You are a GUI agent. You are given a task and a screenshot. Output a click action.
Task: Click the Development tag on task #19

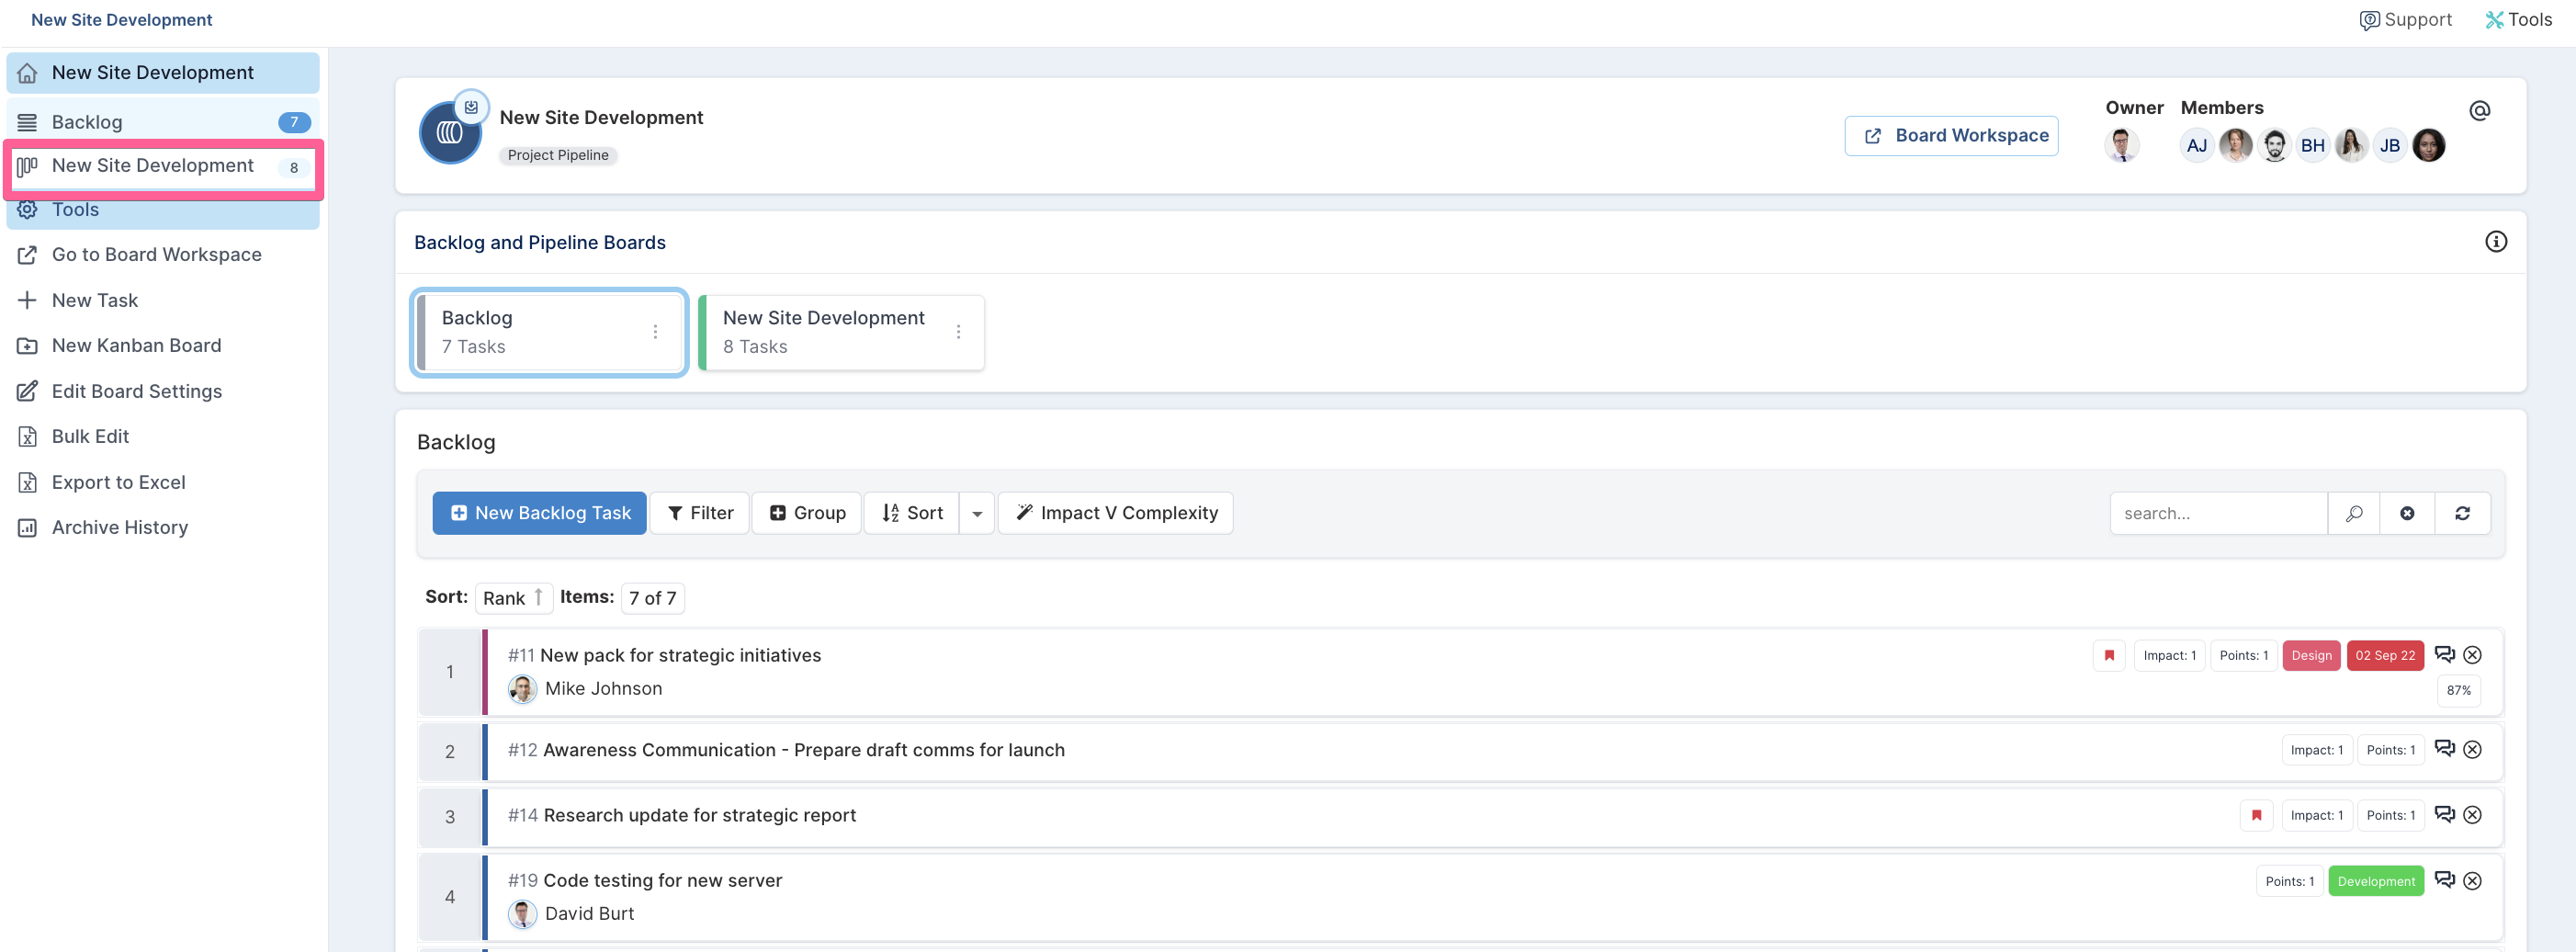2376,882
